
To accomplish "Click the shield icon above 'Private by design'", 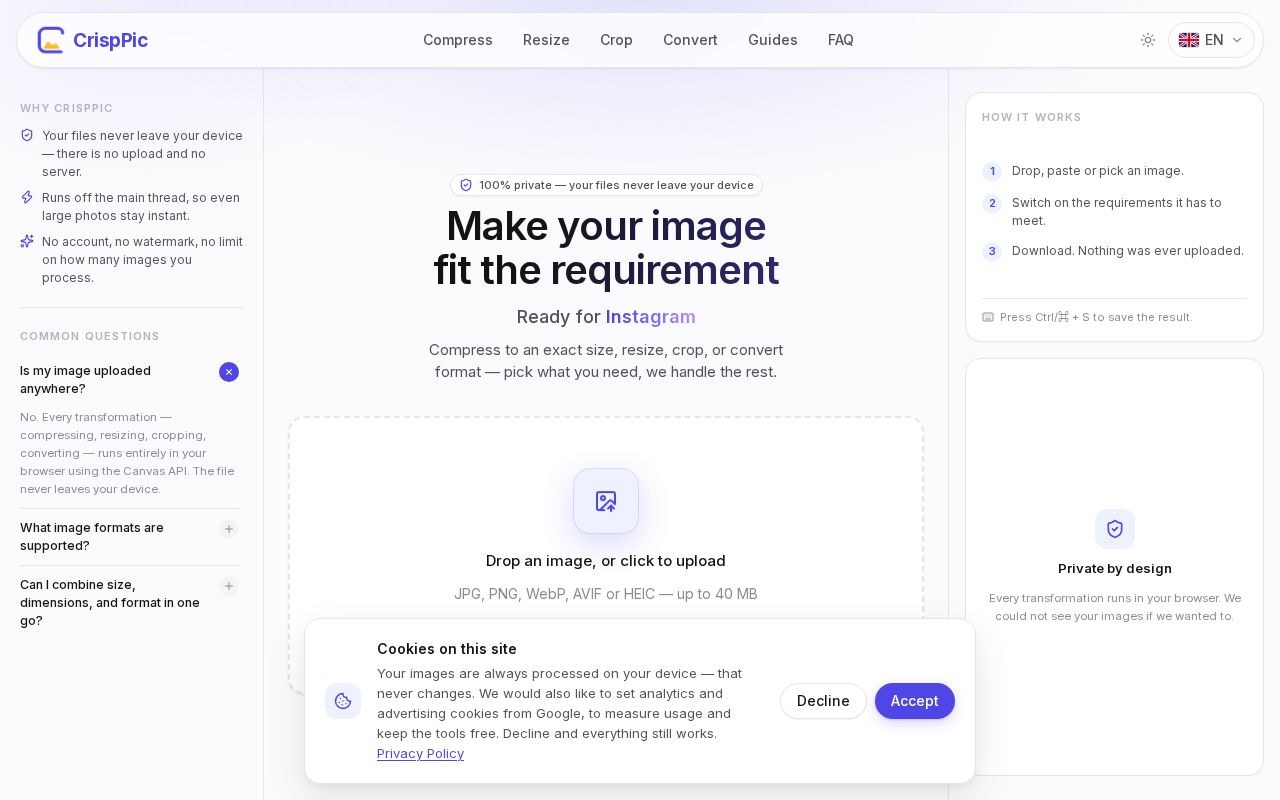I will tap(1115, 529).
